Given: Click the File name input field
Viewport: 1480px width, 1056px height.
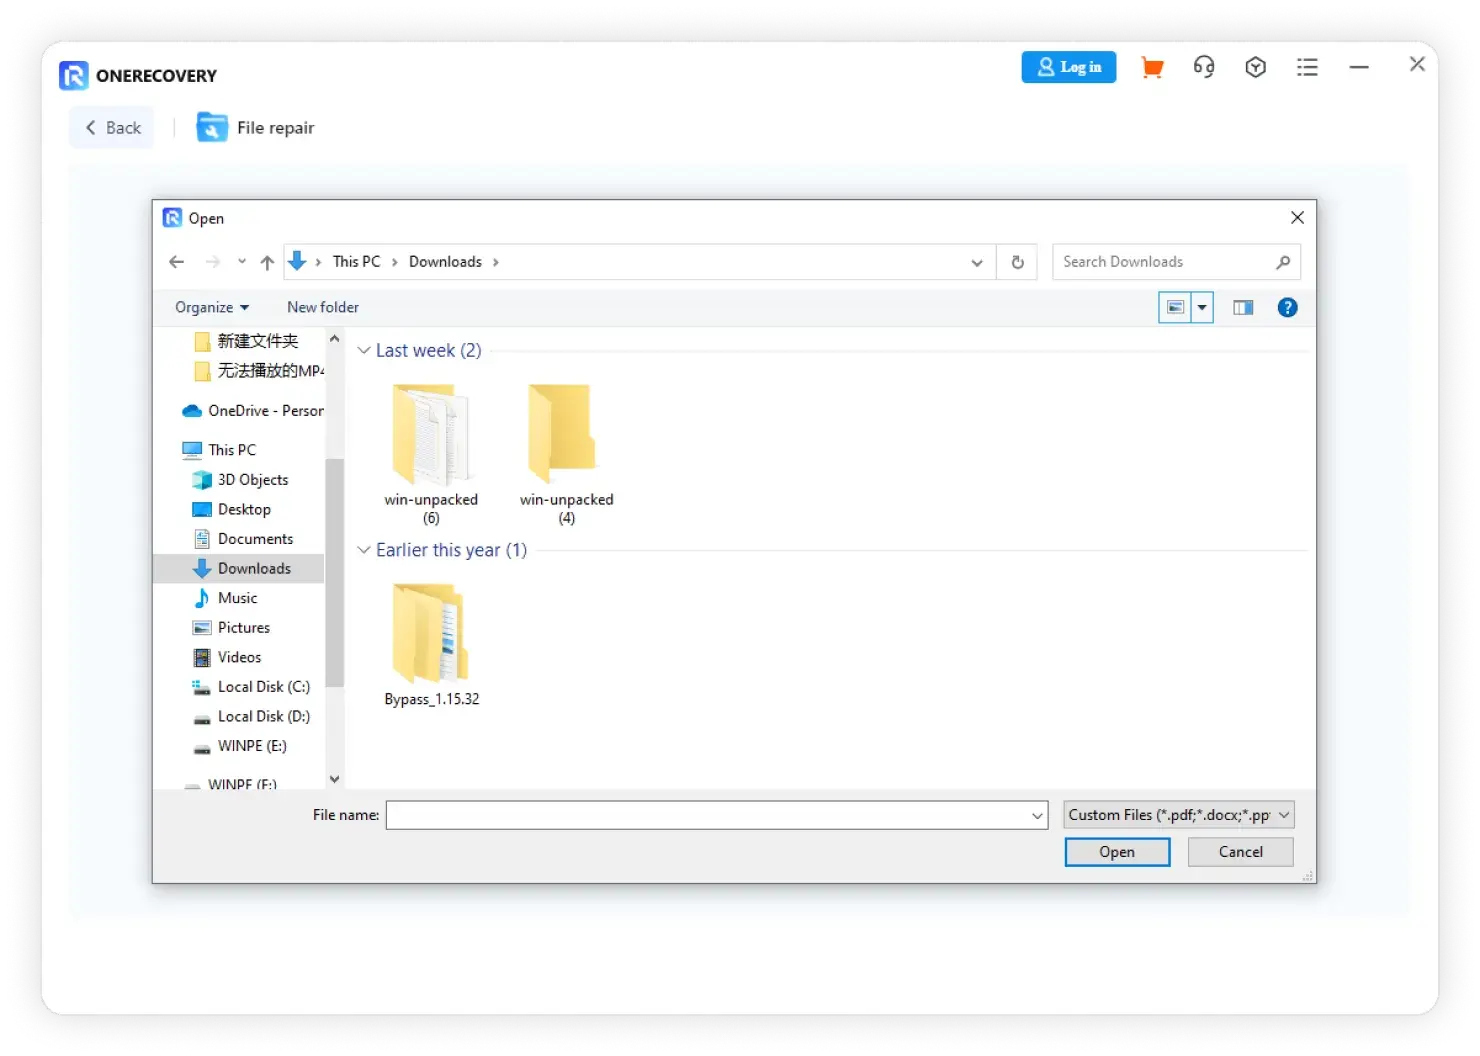Looking at the screenshot, I should [707, 815].
